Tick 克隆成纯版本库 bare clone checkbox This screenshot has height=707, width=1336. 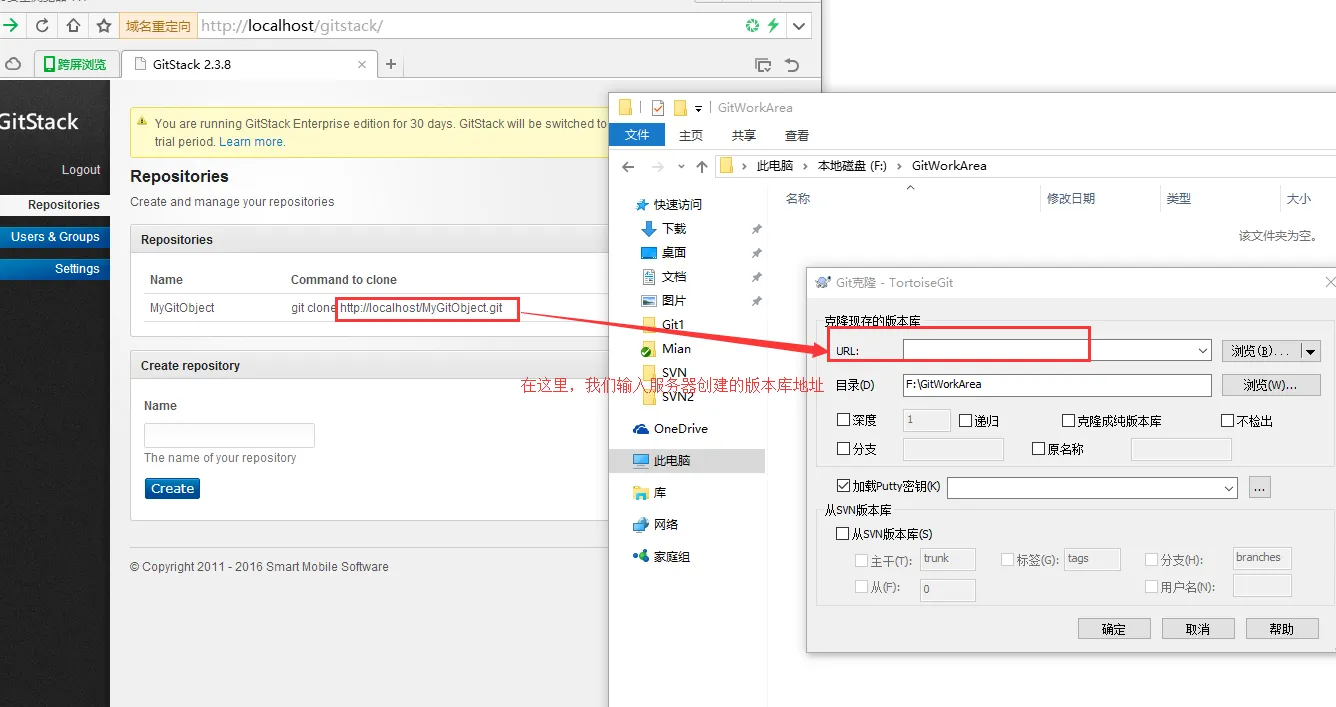coord(1069,421)
